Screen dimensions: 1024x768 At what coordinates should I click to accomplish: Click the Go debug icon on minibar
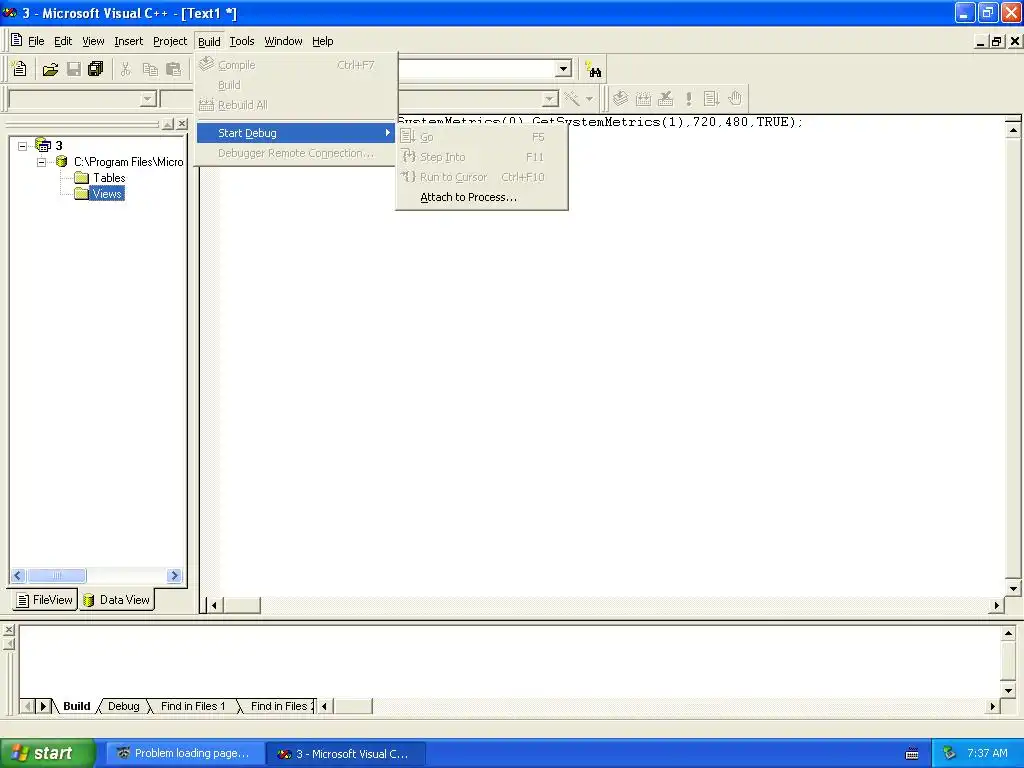[711, 99]
